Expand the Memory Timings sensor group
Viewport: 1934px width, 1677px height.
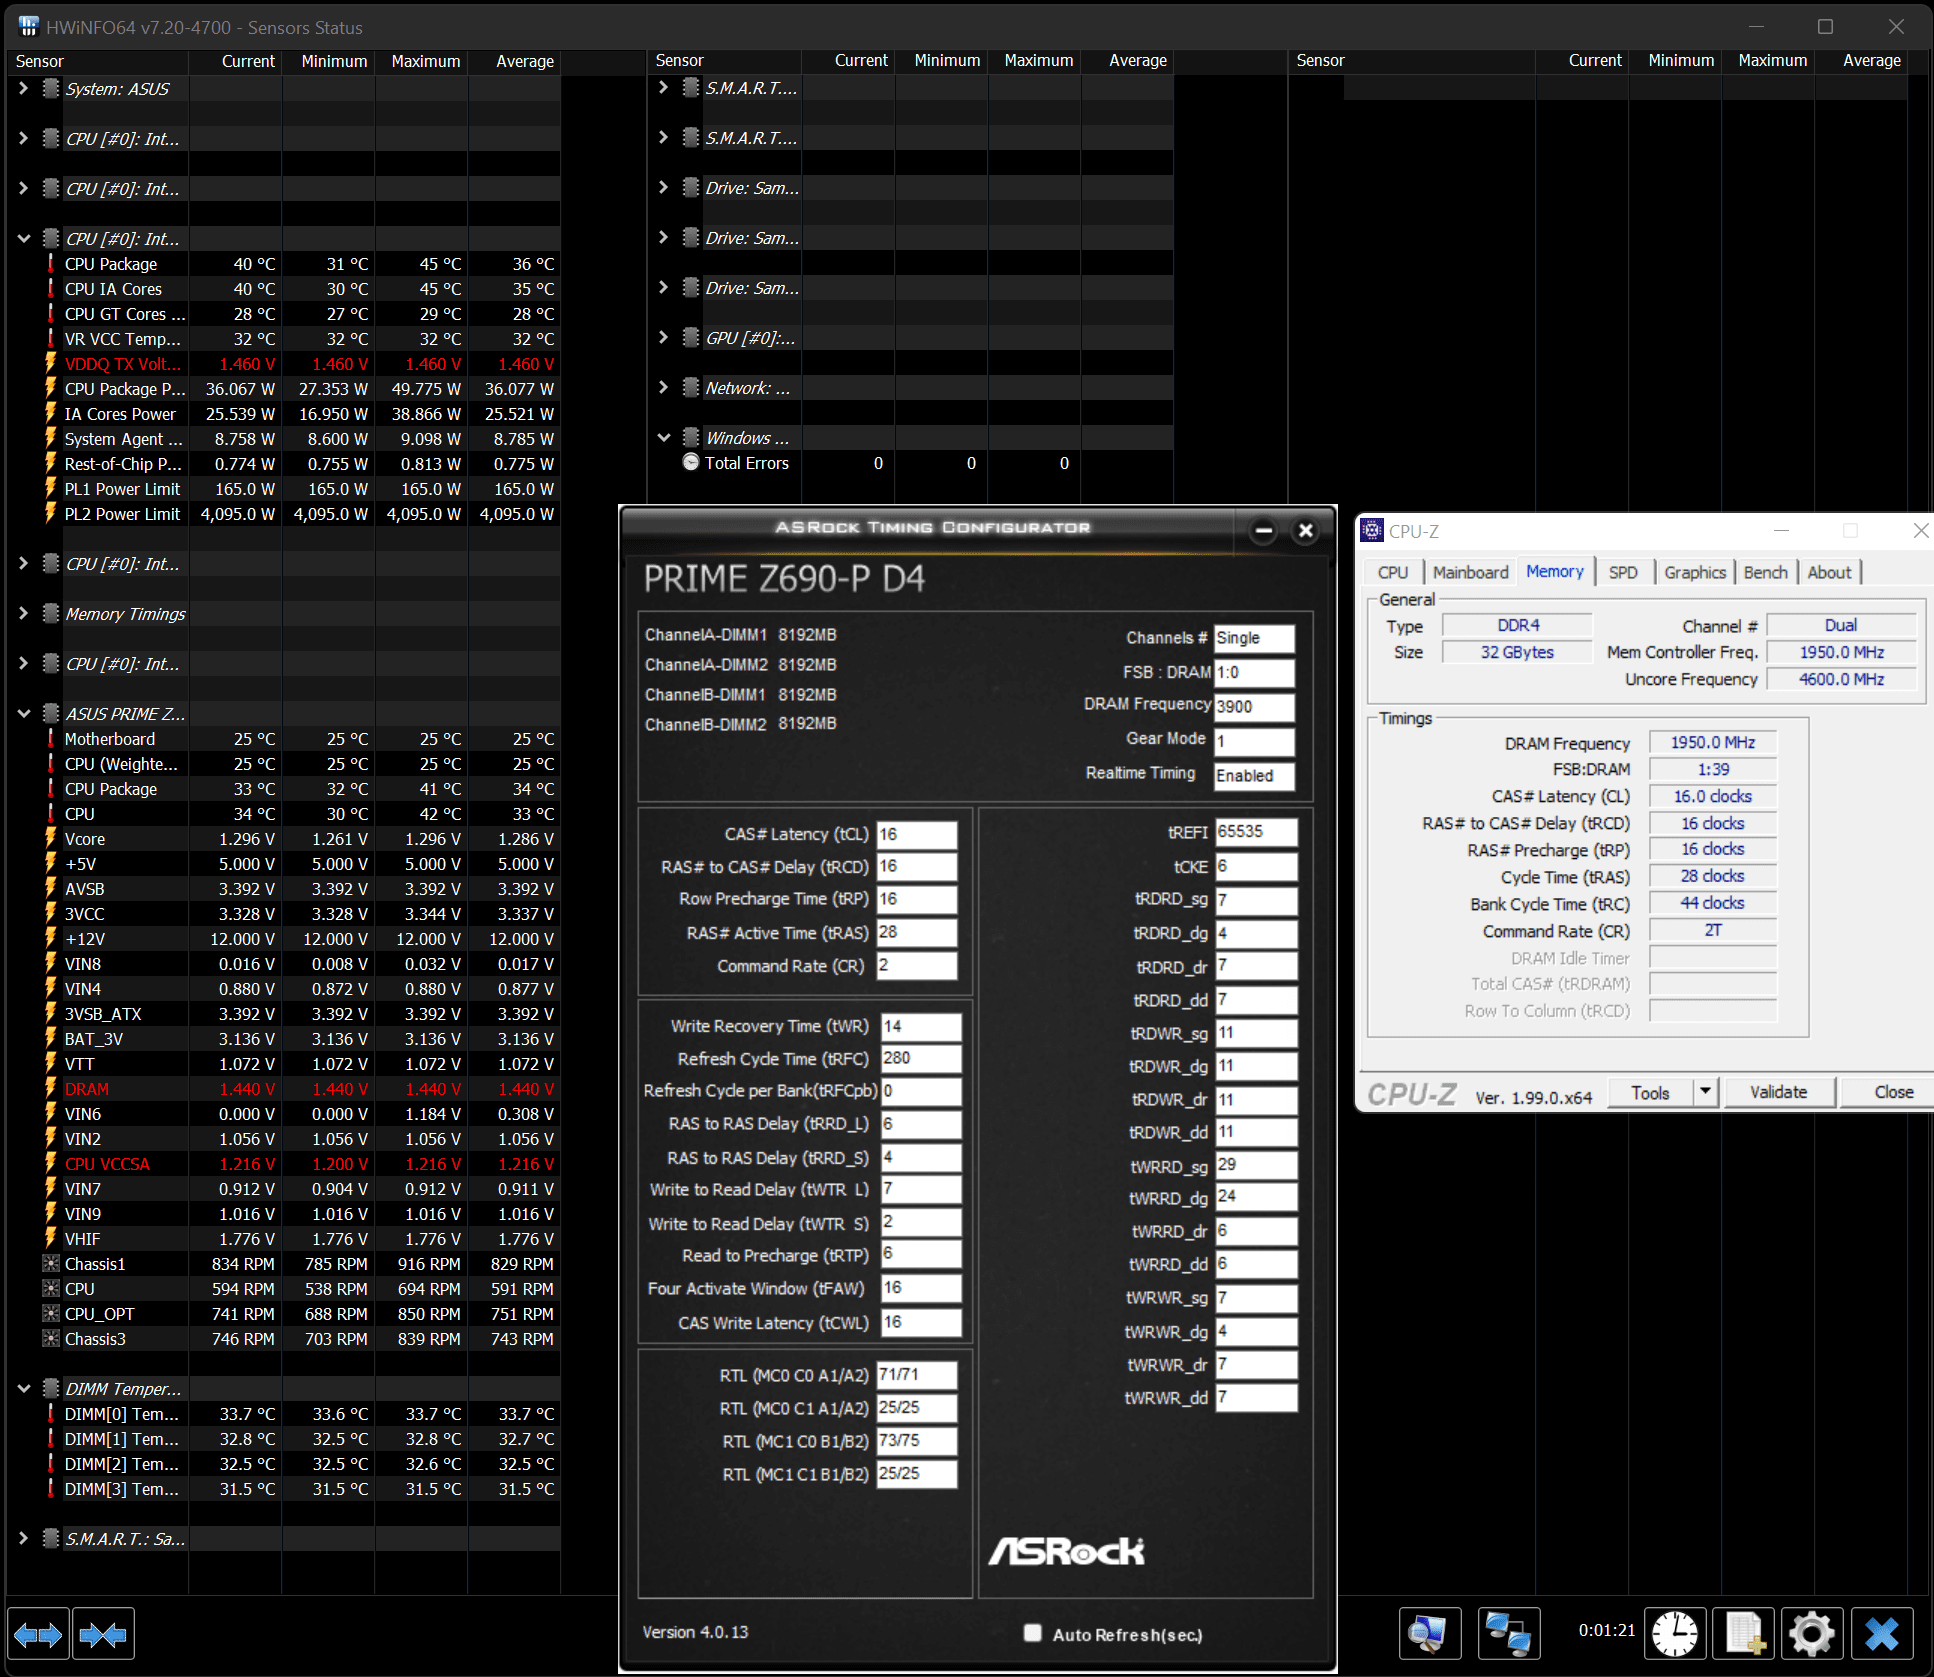[23, 613]
